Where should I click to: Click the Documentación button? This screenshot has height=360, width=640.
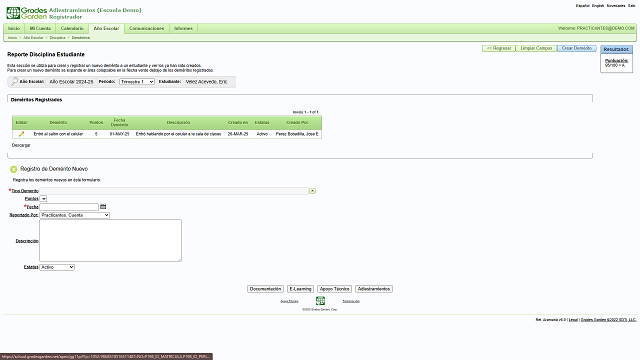click(x=265, y=289)
